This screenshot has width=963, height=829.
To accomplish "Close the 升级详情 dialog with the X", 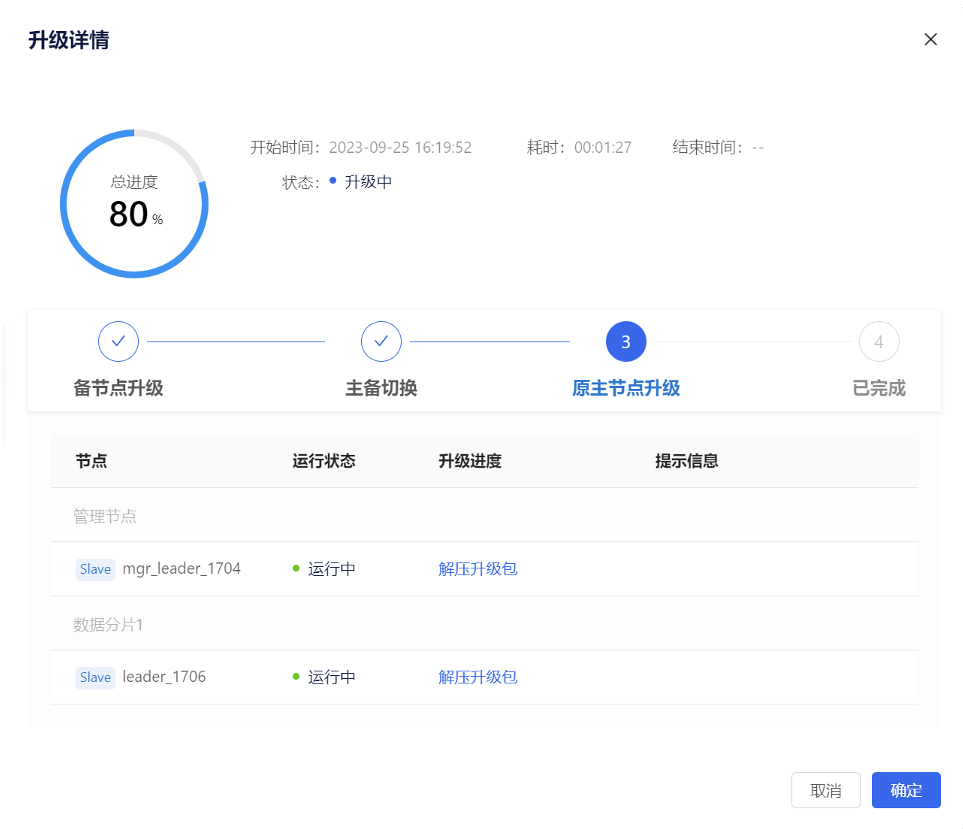I will [930, 39].
